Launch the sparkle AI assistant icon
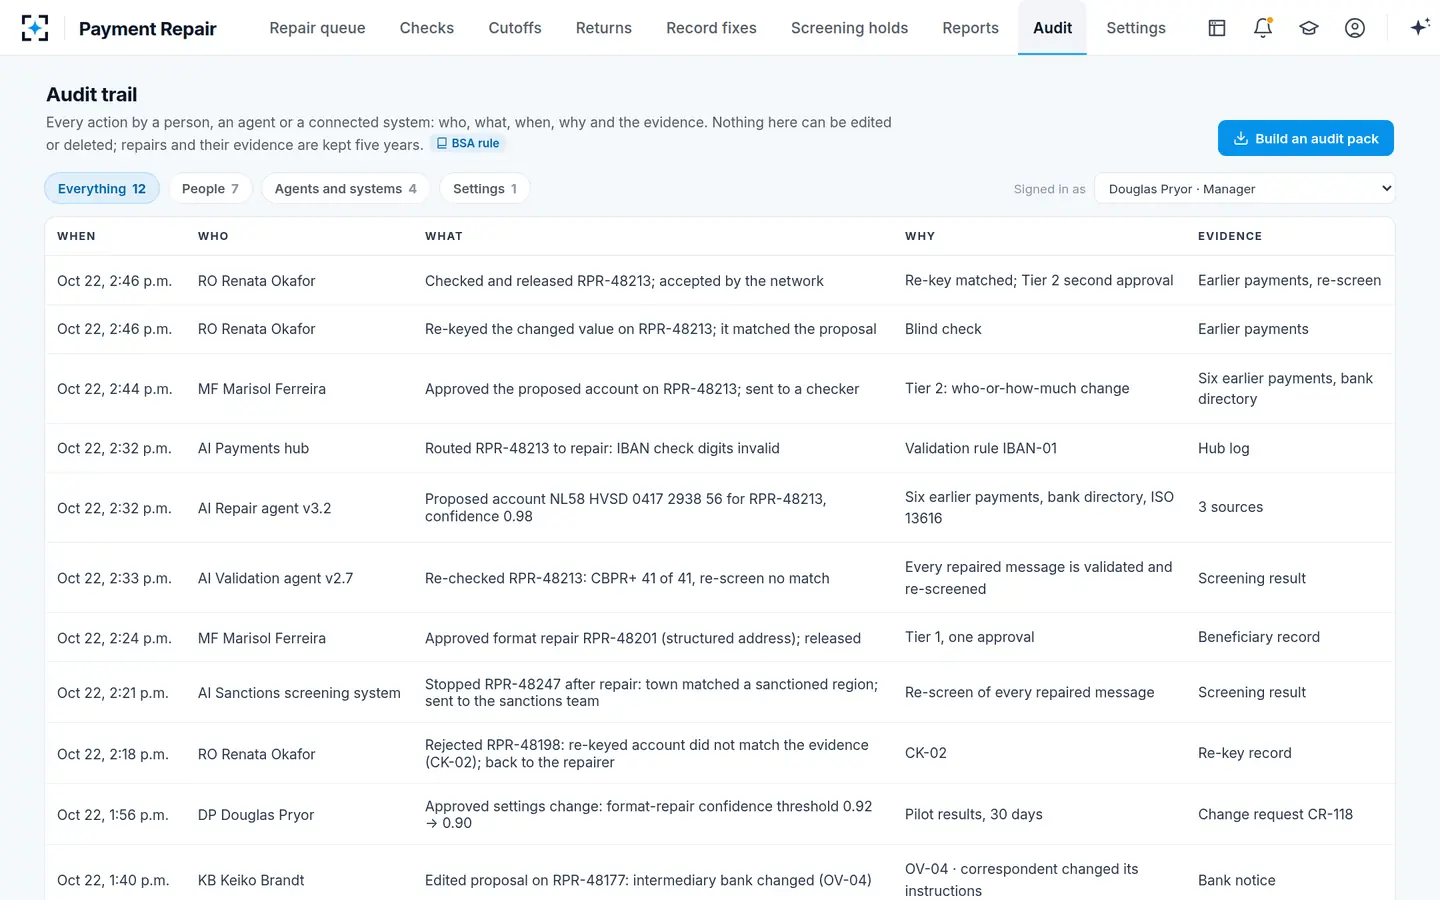The image size is (1440, 900). (x=1420, y=28)
